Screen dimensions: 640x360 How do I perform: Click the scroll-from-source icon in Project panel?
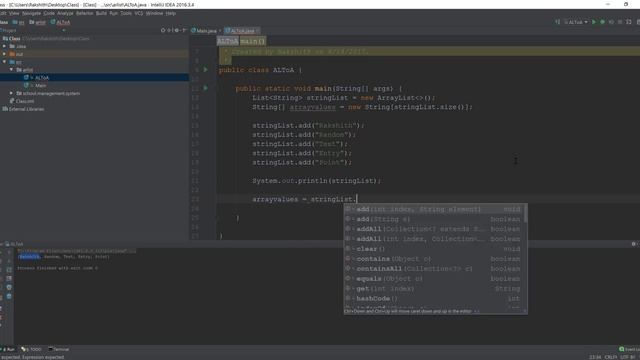163,30
